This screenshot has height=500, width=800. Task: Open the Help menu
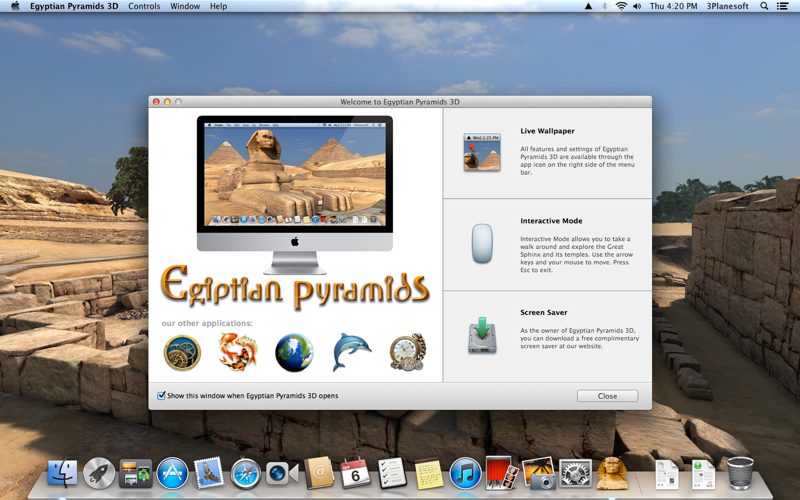pyautogui.click(x=218, y=6)
